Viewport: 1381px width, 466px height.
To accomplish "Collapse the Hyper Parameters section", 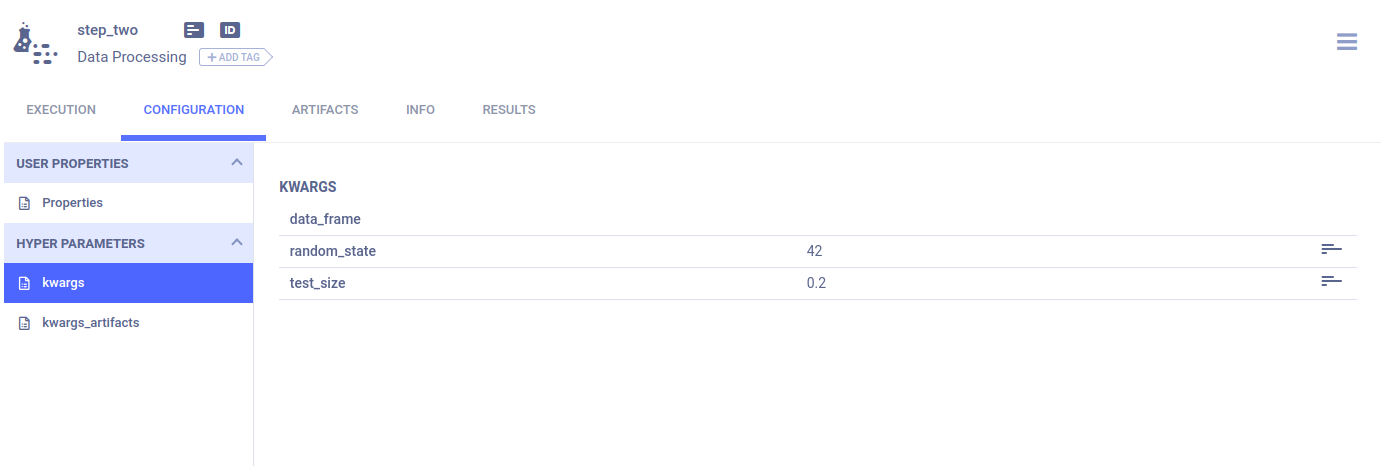I will tap(236, 242).
